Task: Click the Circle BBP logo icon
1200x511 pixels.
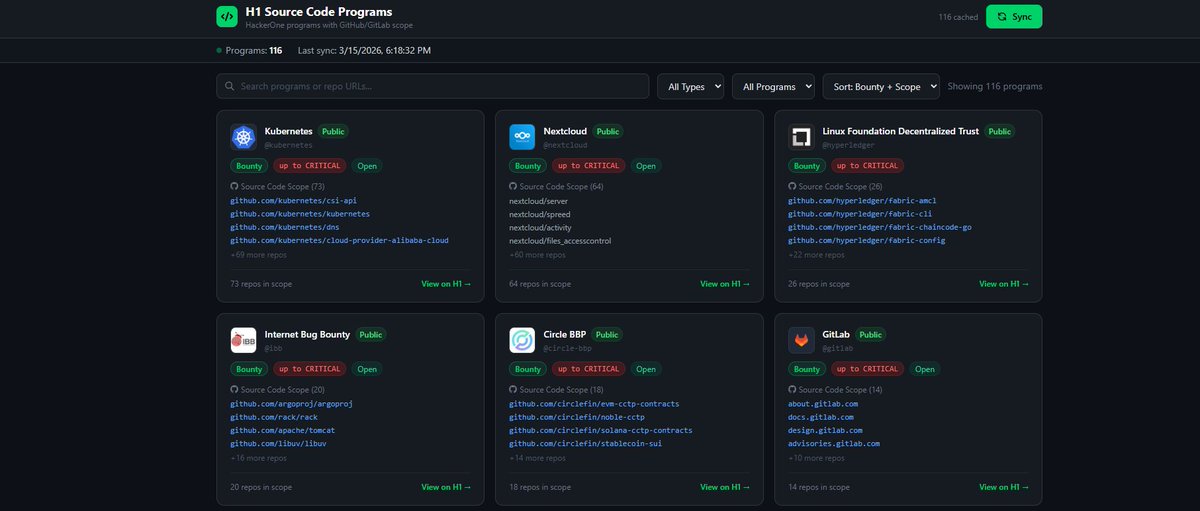Action: [522, 340]
